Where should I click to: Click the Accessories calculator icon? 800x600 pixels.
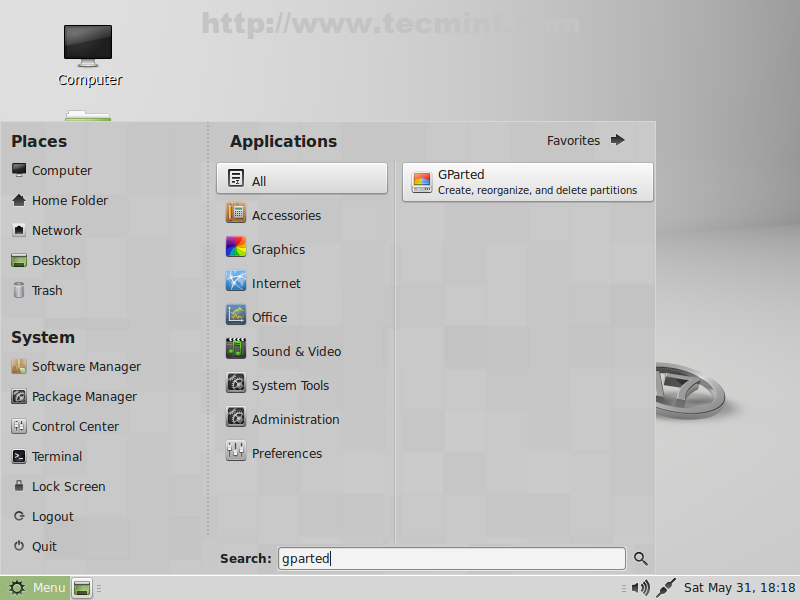[x=236, y=213]
